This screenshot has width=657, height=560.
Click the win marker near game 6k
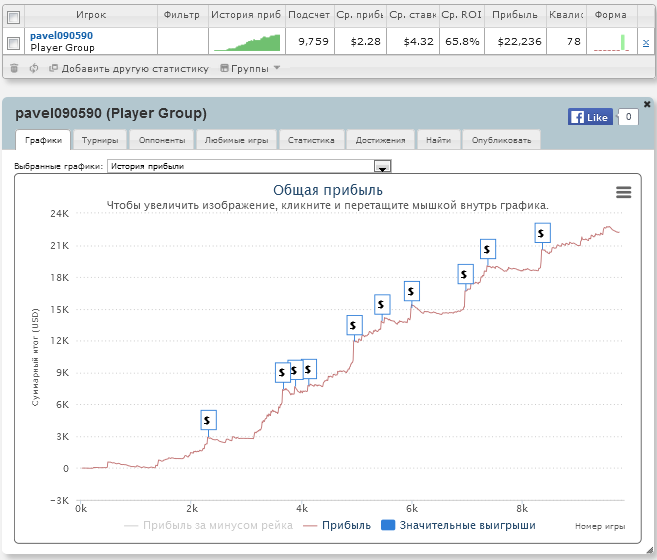click(412, 291)
